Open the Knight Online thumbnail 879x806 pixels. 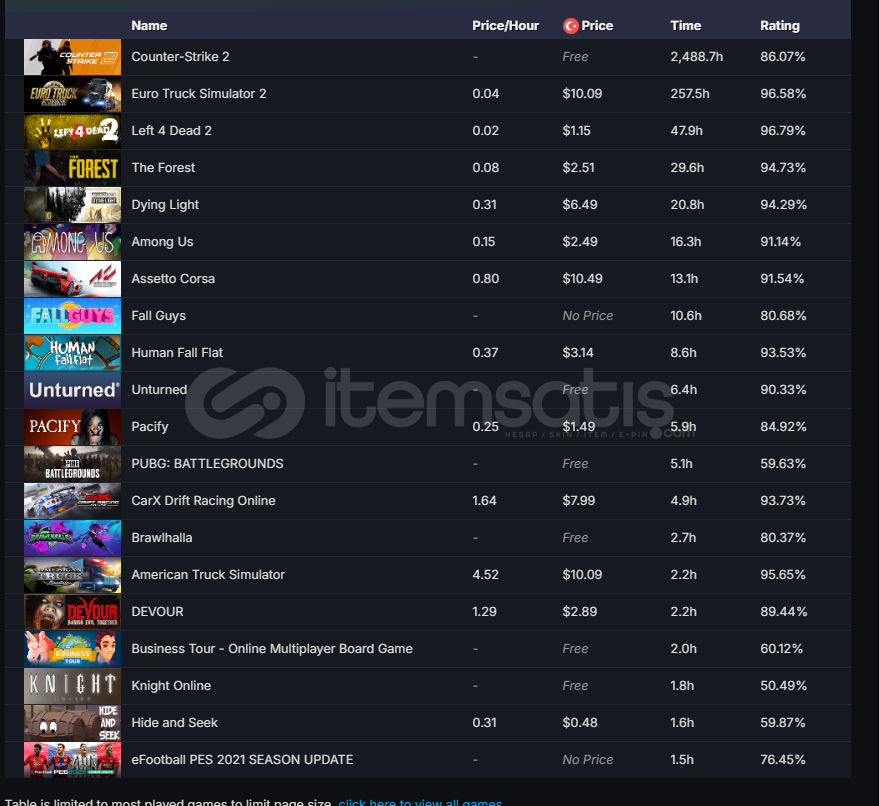[72, 685]
